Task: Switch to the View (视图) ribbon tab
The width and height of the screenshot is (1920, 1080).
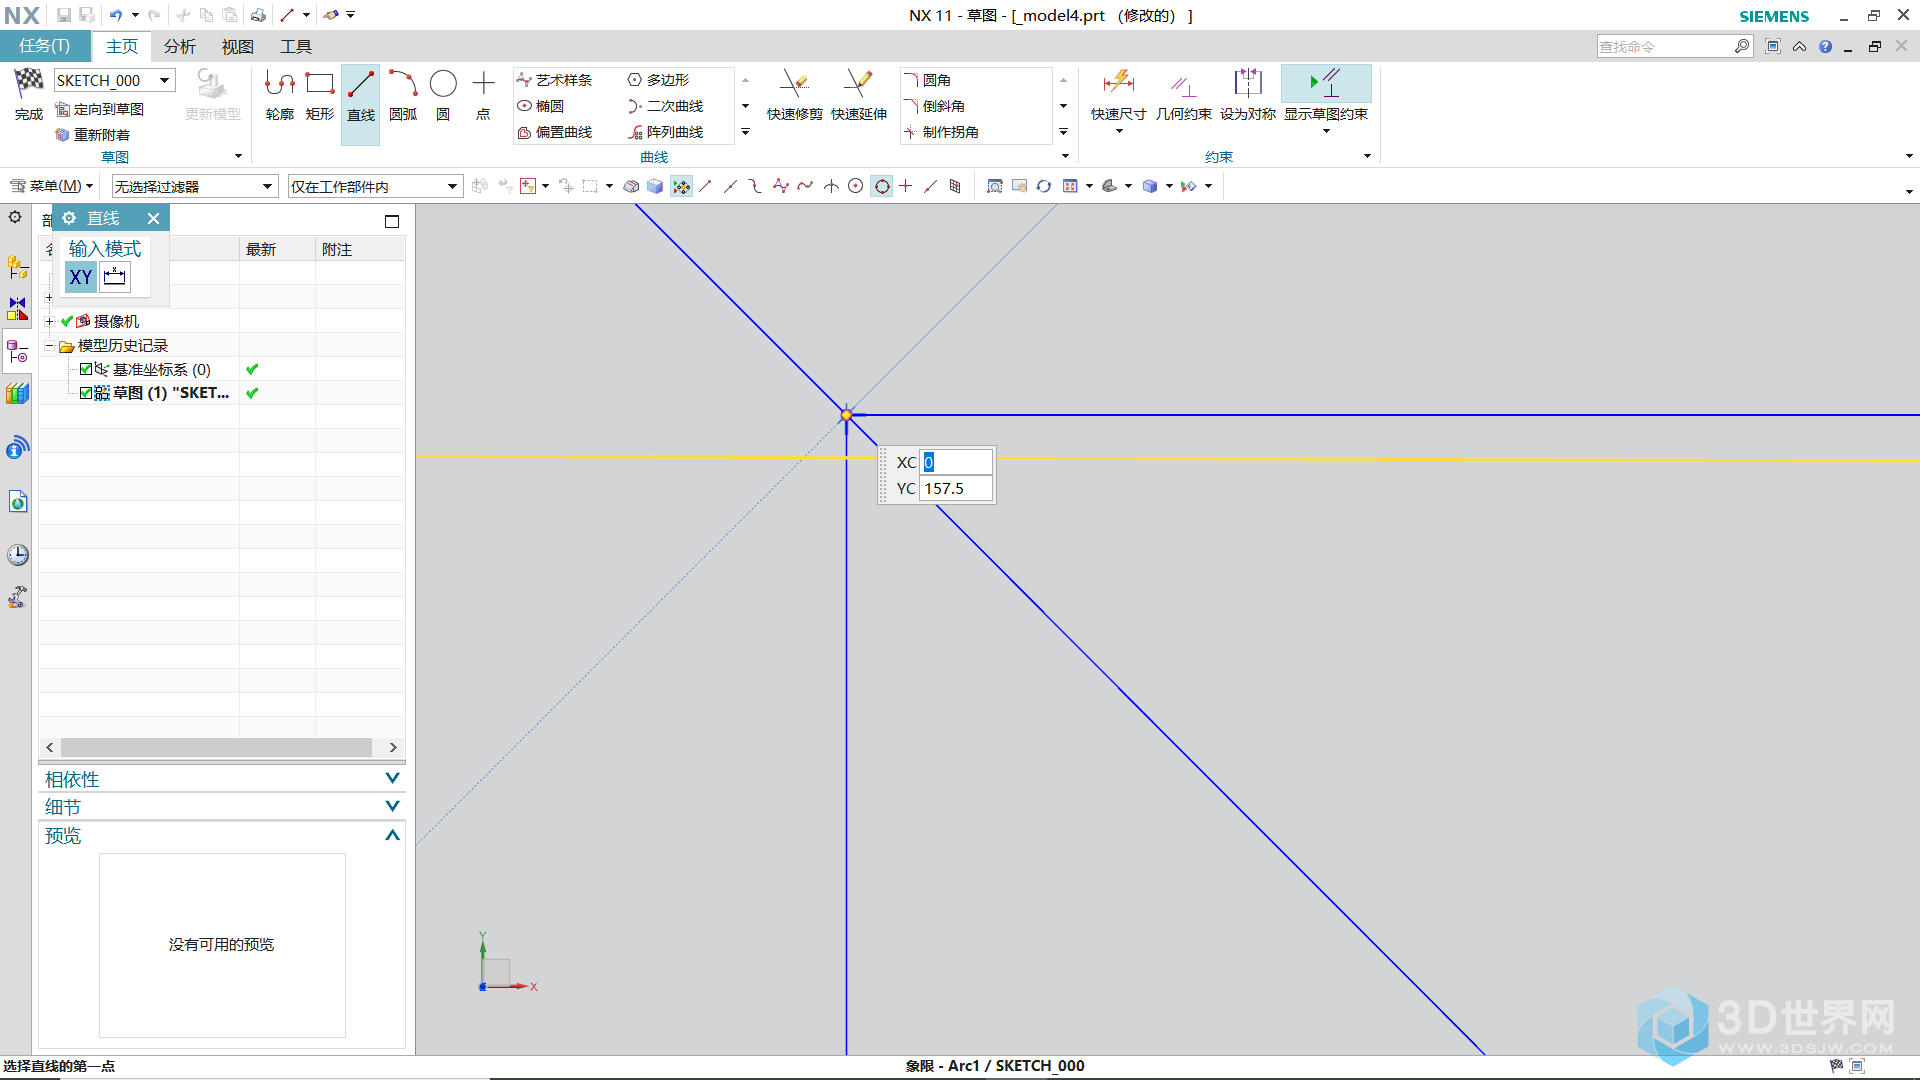Action: tap(238, 46)
